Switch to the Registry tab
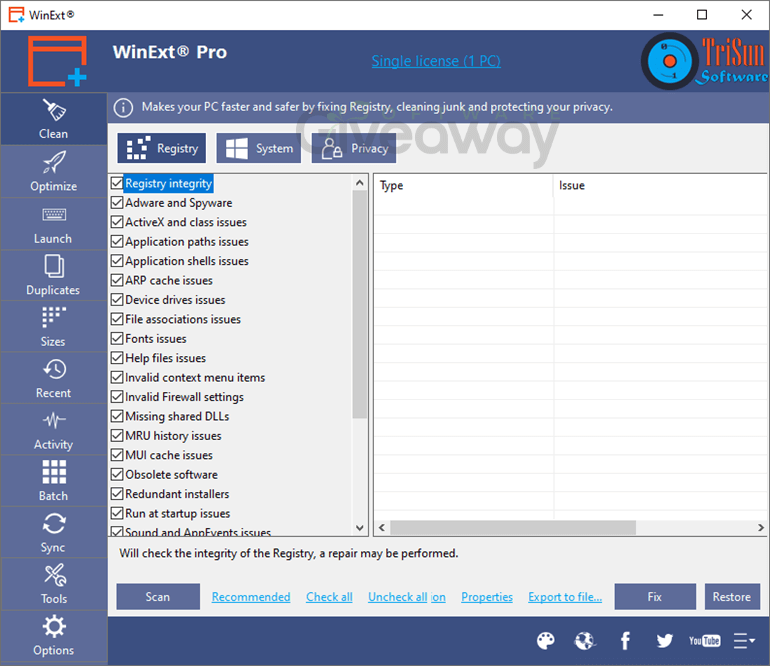The width and height of the screenshot is (770, 666). pyautogui.click(x=162, y=148)
